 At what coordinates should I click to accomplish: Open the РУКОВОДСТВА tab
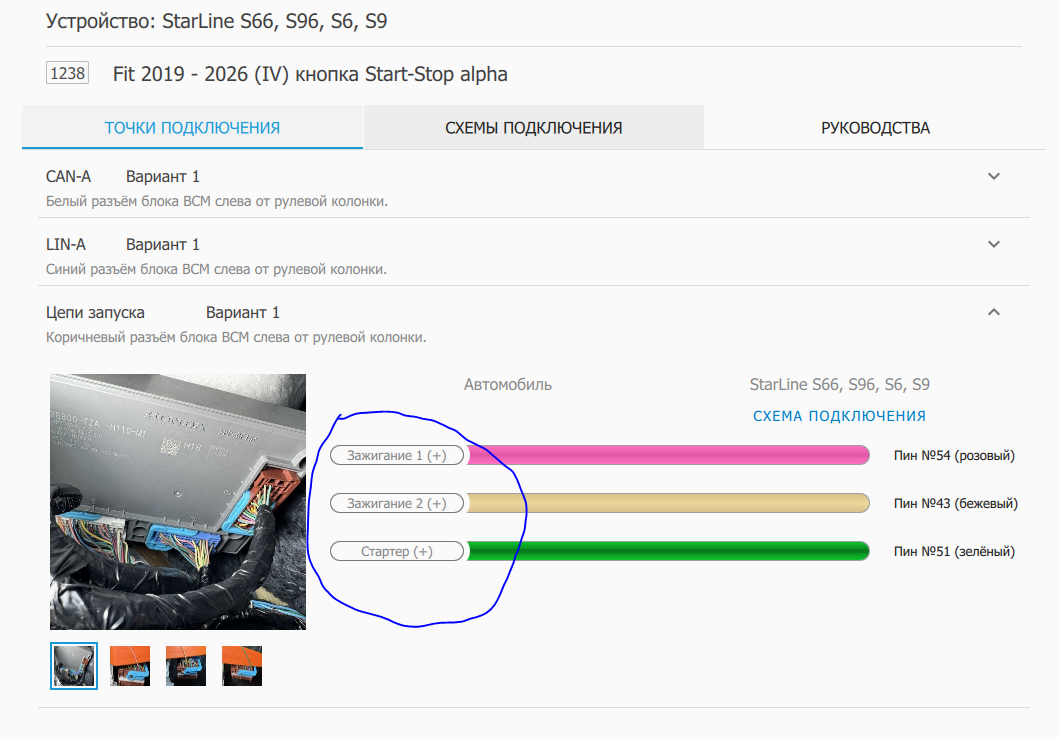point(875,128)
